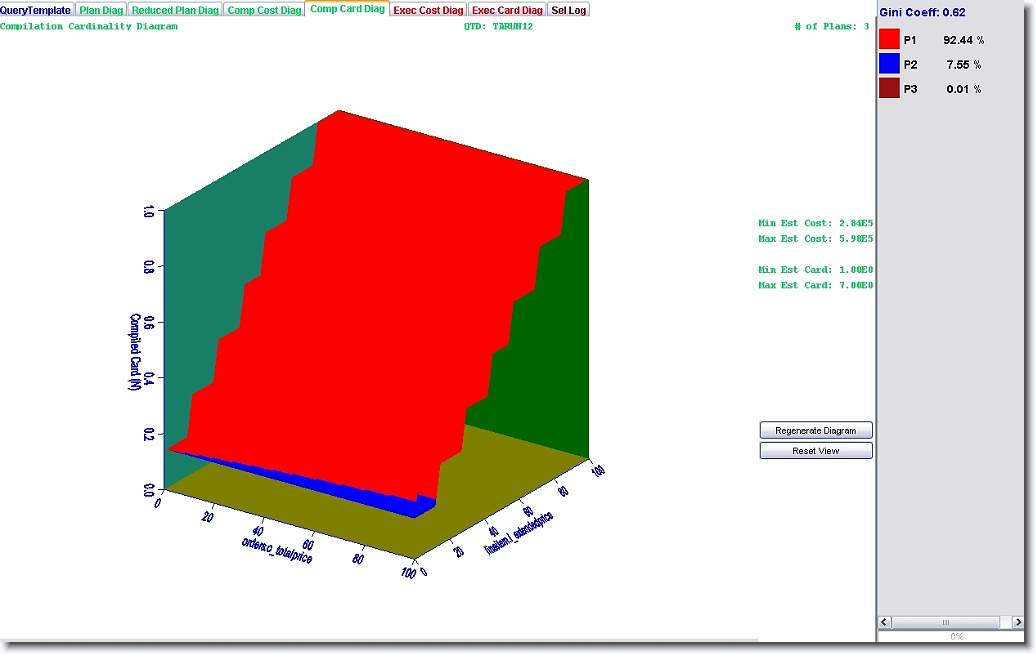Click the red P1 region in the diagram
1036x654 pixels.
(x=400, y=300)
